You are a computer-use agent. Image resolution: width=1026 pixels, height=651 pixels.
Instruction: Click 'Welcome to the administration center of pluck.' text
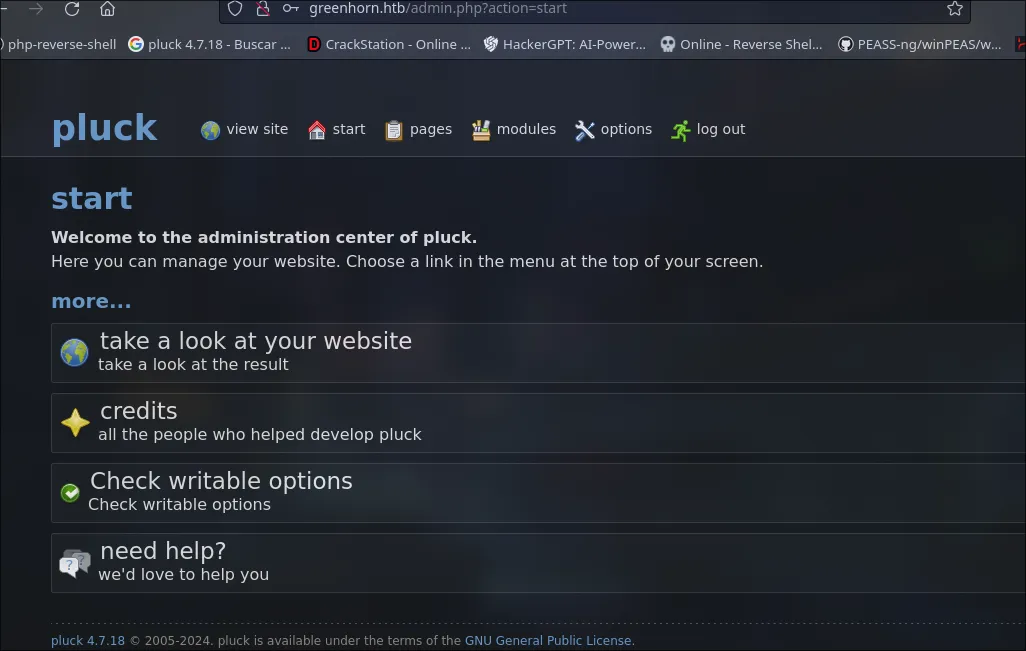[x=264, y=238]
